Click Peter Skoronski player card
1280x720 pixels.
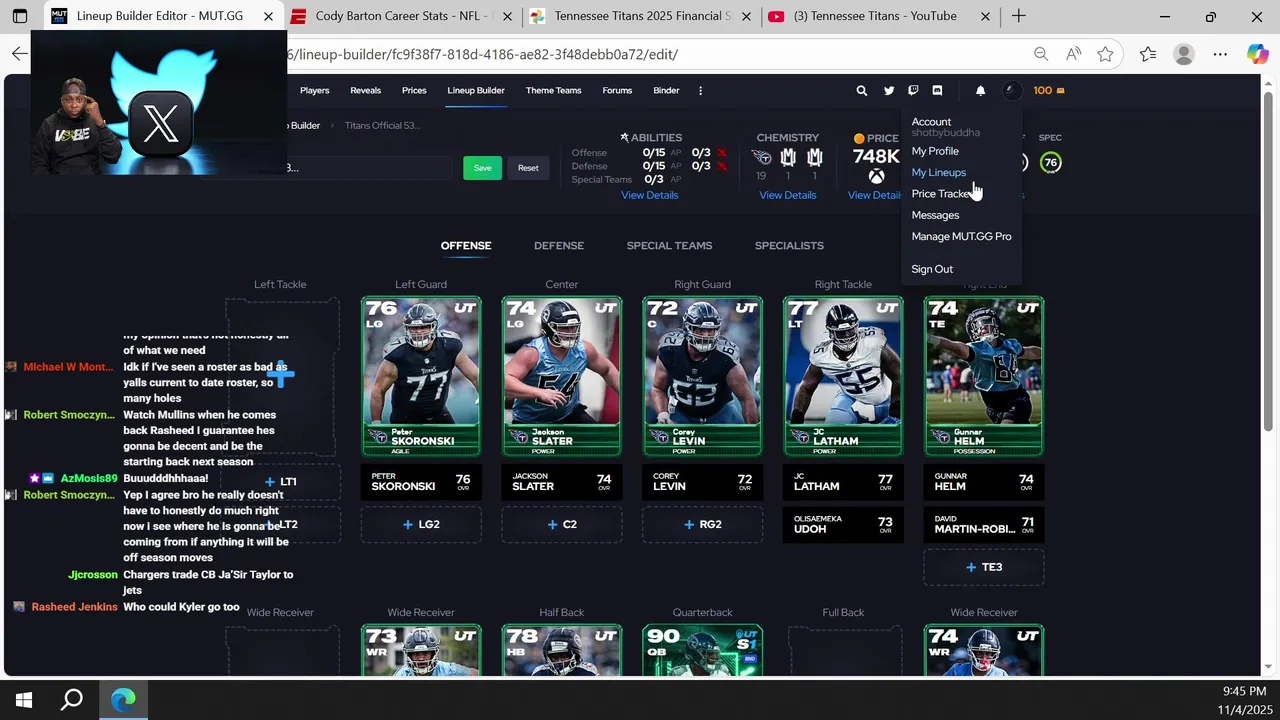click(421, 376)
